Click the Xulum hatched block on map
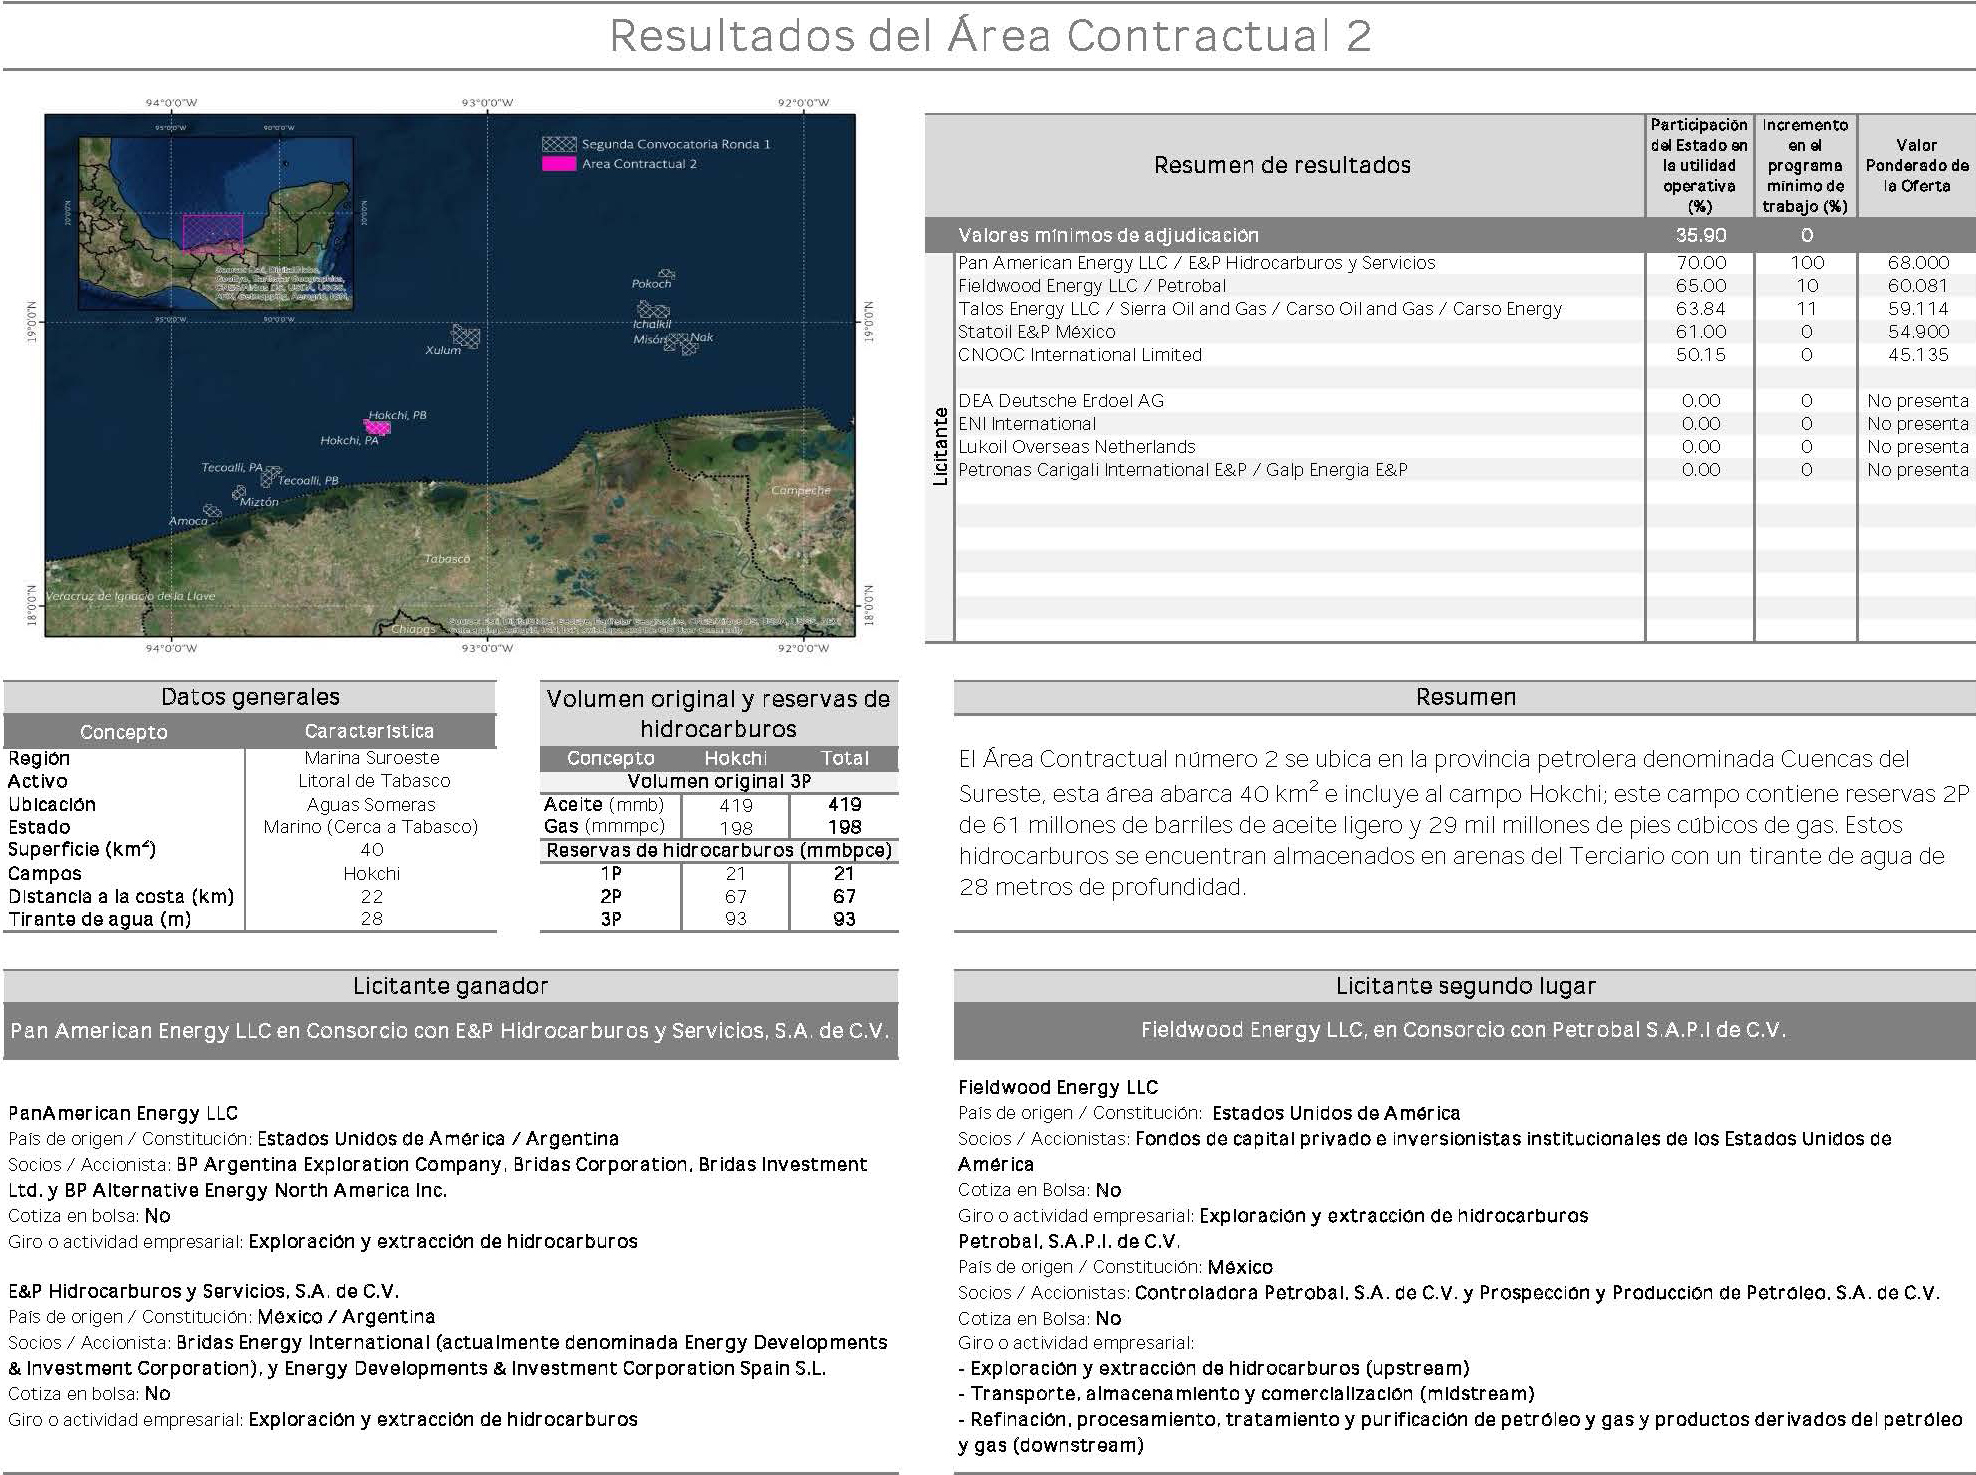The image size is (1976, 1475). coord(465,335)
